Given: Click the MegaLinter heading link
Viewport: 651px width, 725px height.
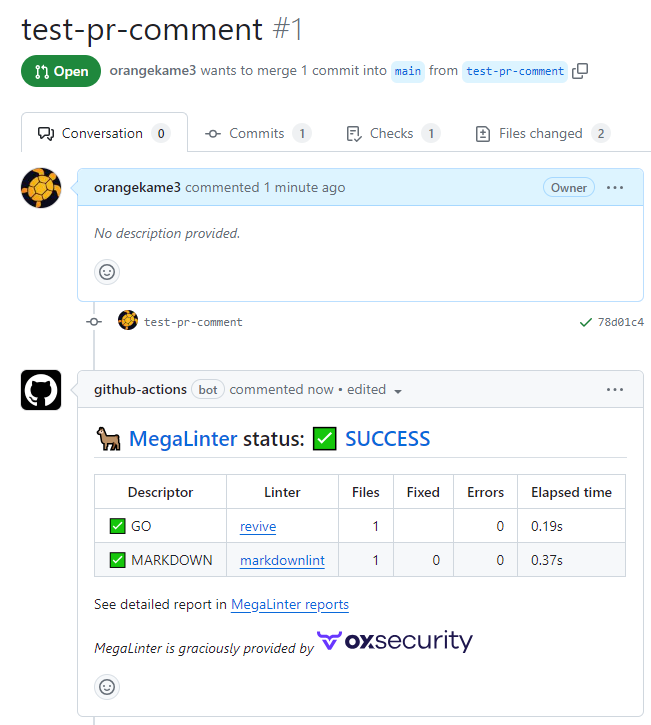Looking at the screenshot, I should [183, 439].
